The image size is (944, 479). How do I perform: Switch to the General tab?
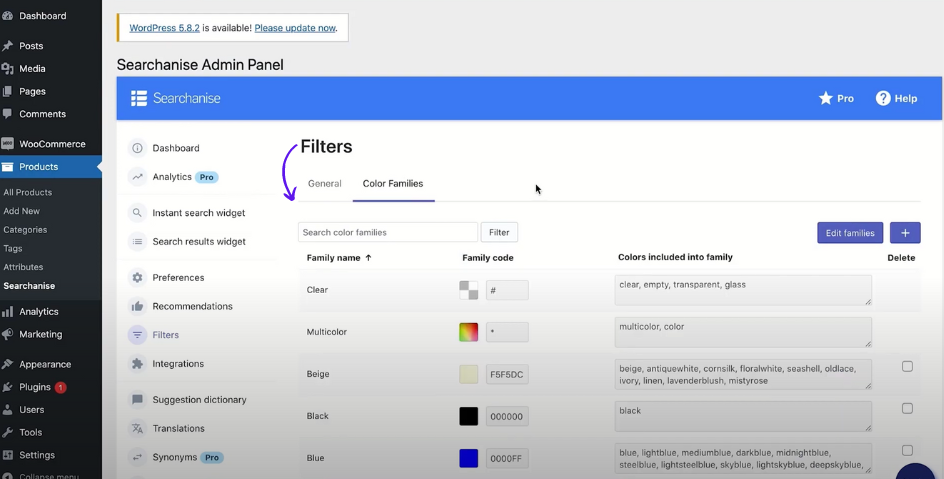[x=324, y=184]
